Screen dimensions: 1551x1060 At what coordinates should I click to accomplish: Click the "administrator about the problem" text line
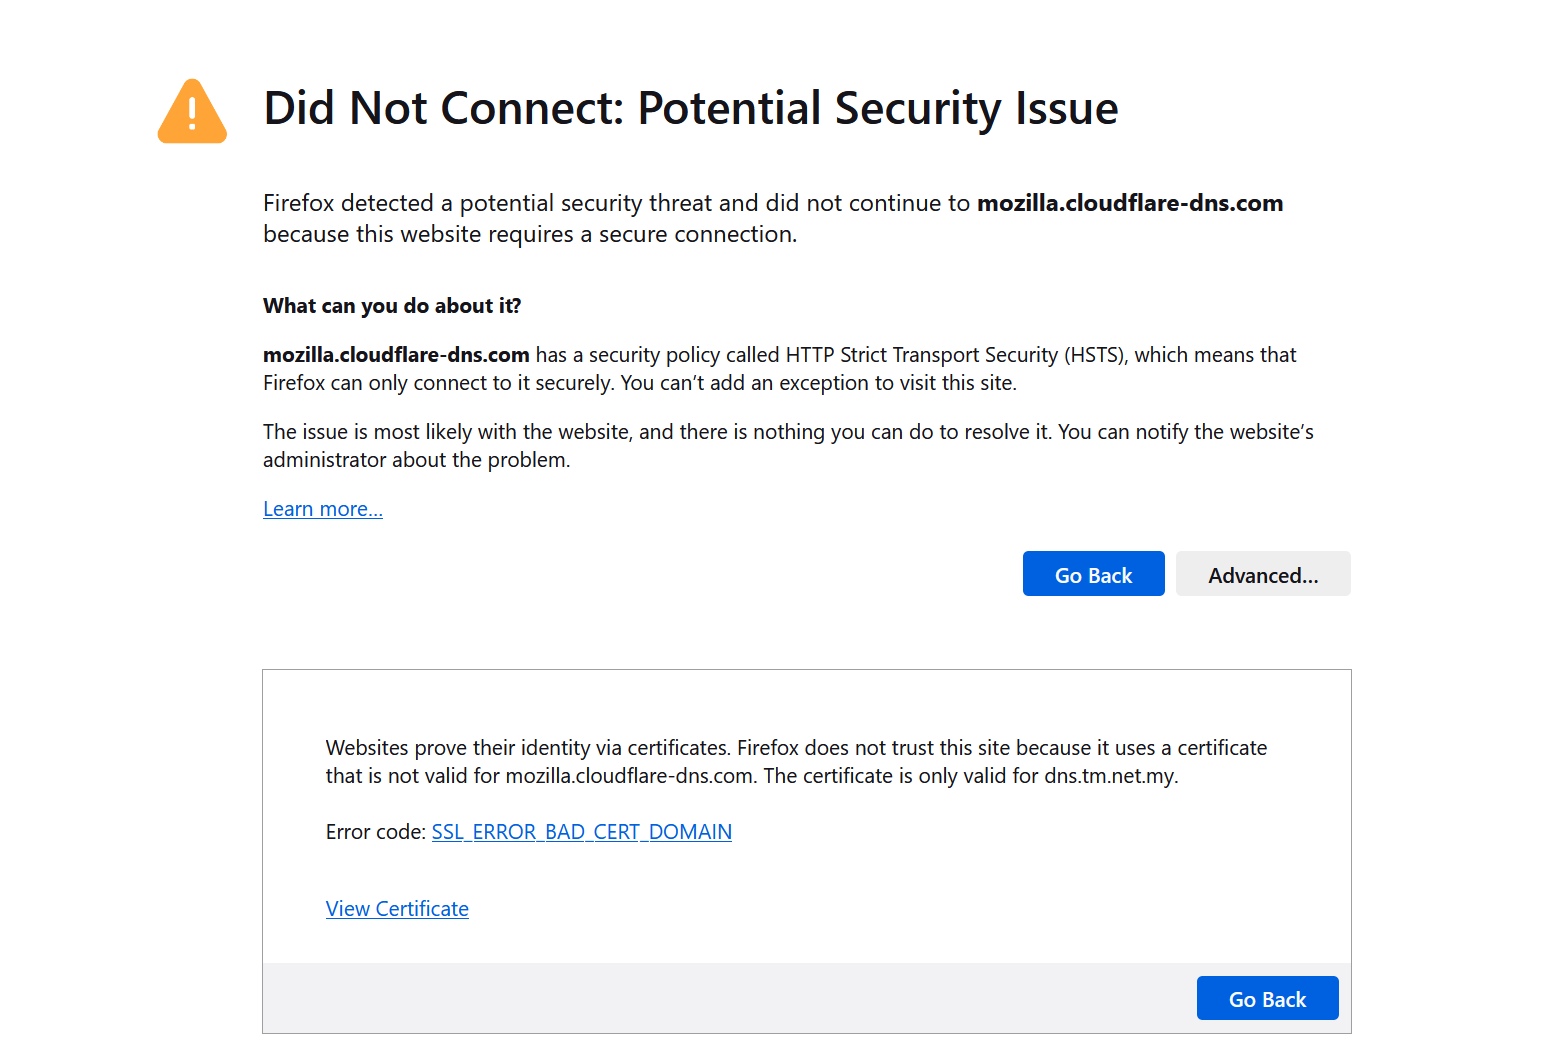point(416,460)
